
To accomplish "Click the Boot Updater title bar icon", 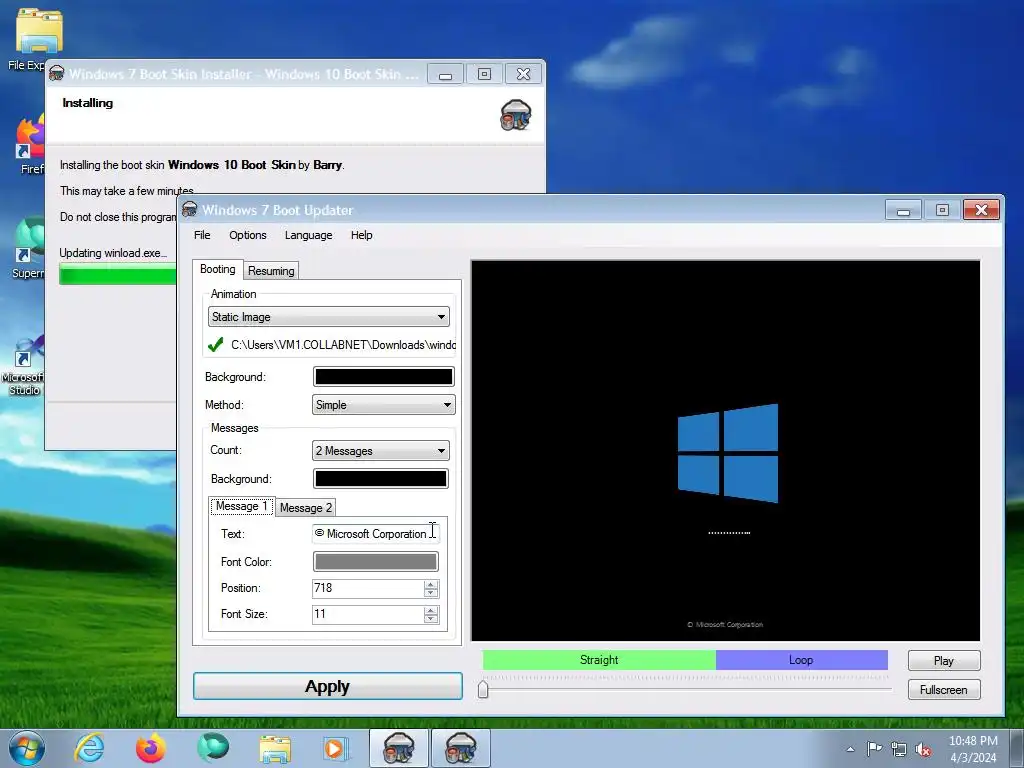I will click(189, 209).
